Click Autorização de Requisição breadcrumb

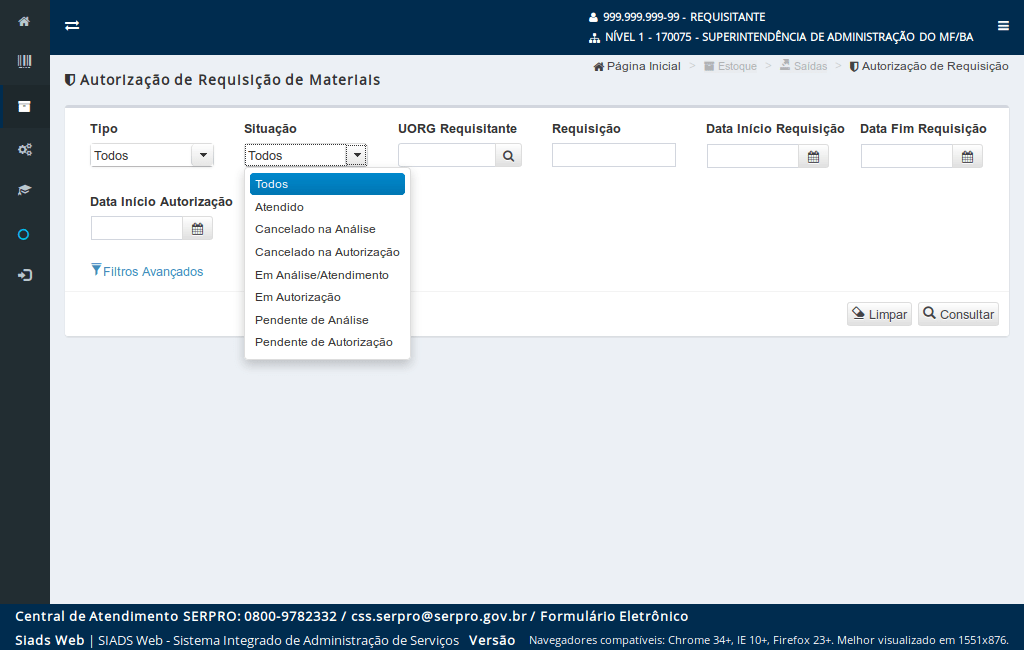[x=929, y=66]
